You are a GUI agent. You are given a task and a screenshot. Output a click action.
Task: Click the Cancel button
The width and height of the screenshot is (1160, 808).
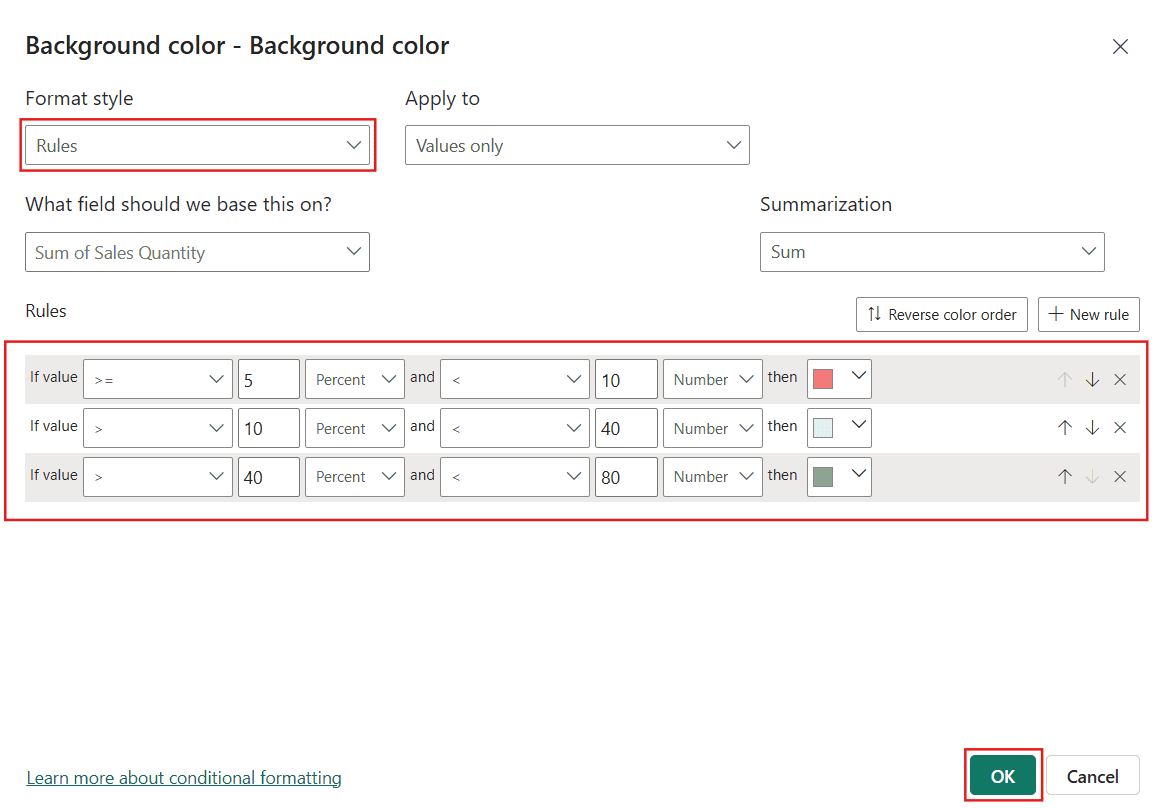tap(1092, 775)
